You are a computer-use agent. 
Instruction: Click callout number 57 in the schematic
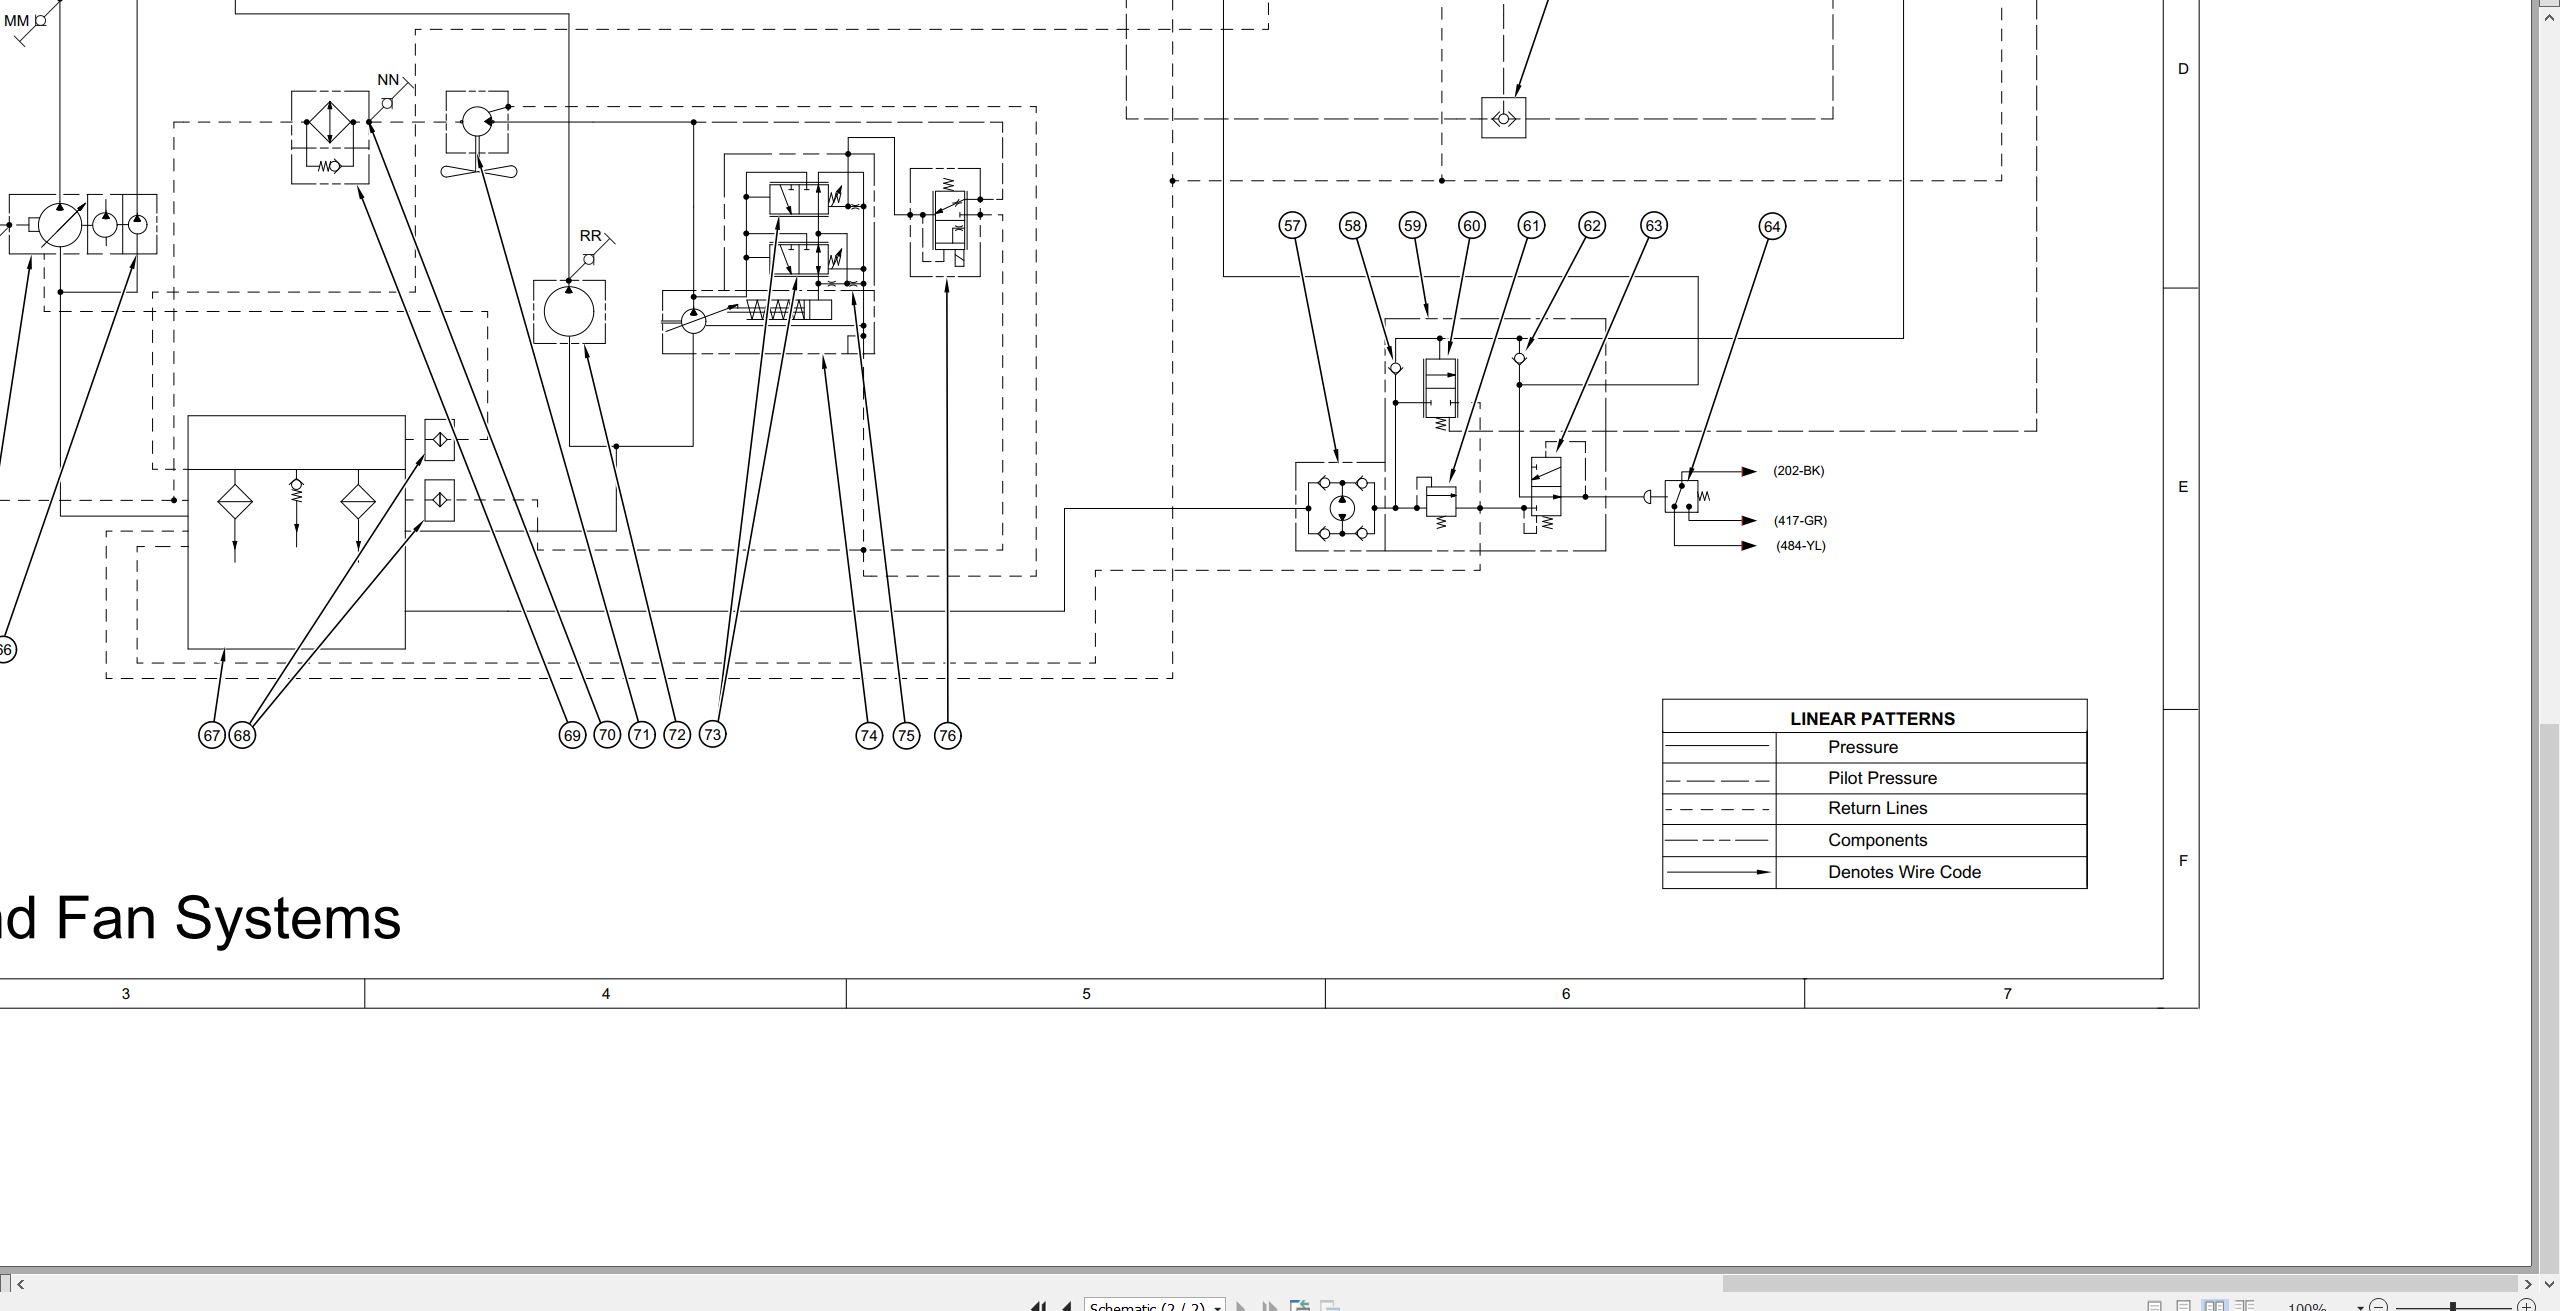[1292, 226]
